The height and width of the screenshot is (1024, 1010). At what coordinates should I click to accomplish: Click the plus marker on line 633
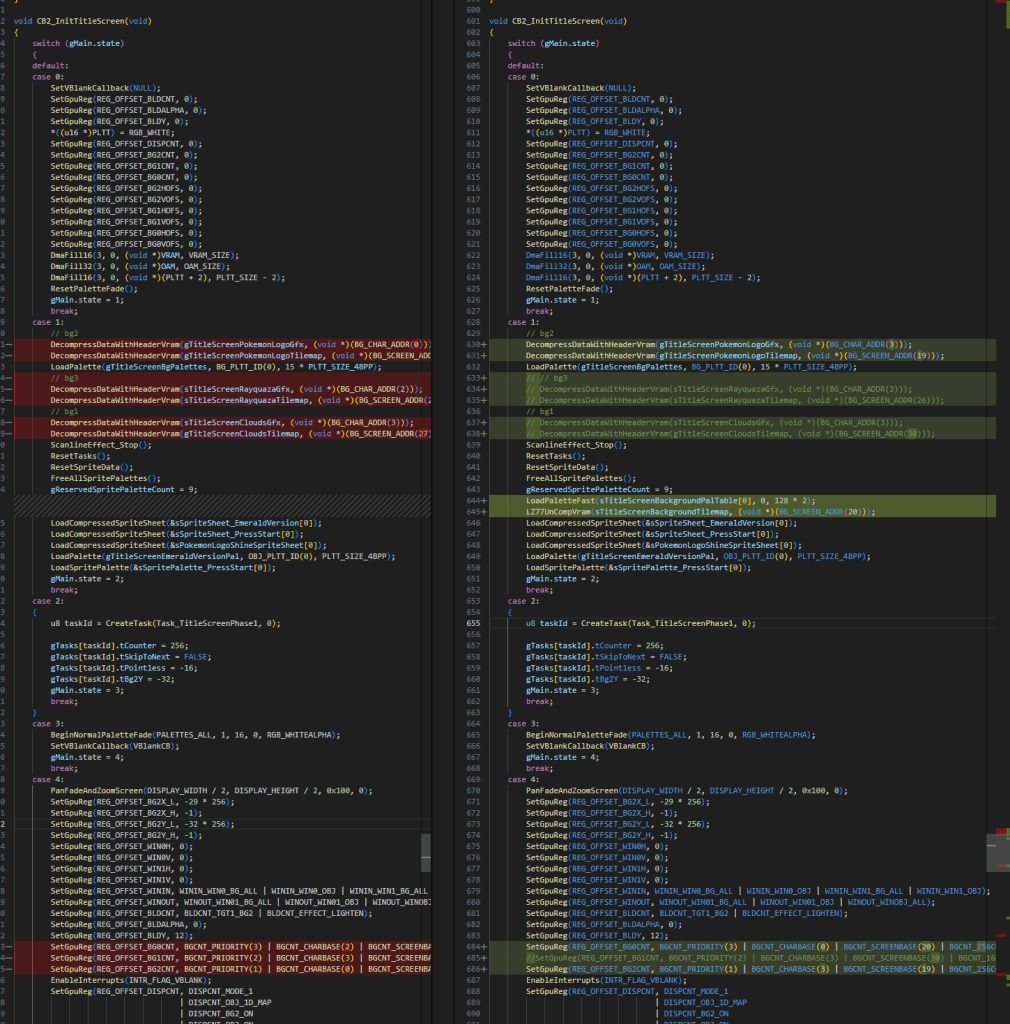click(483, 378)
